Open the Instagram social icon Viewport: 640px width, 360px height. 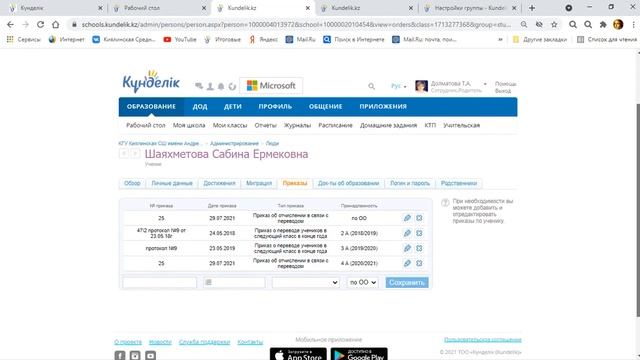135,356
